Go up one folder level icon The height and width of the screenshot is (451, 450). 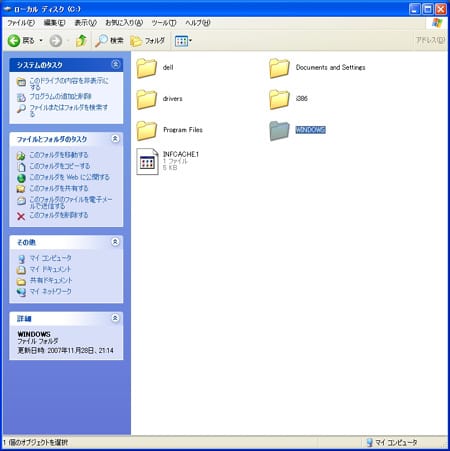pos(81,41)
